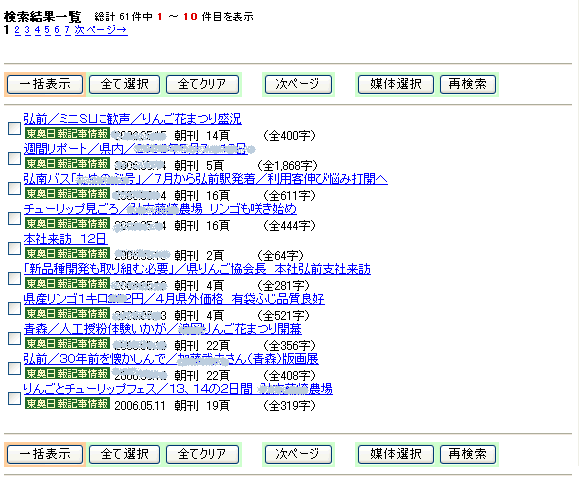
Task: Click the date text 2006.05.11
Action: click(x=140, y=406)
